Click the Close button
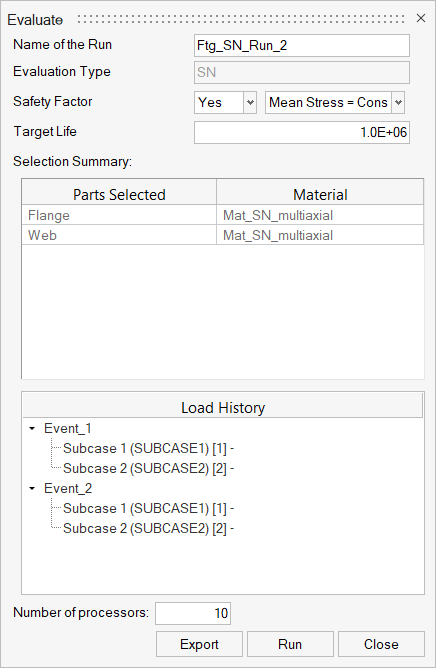The width and height of the screenshot is (436, 668). [x=381, y=644]
